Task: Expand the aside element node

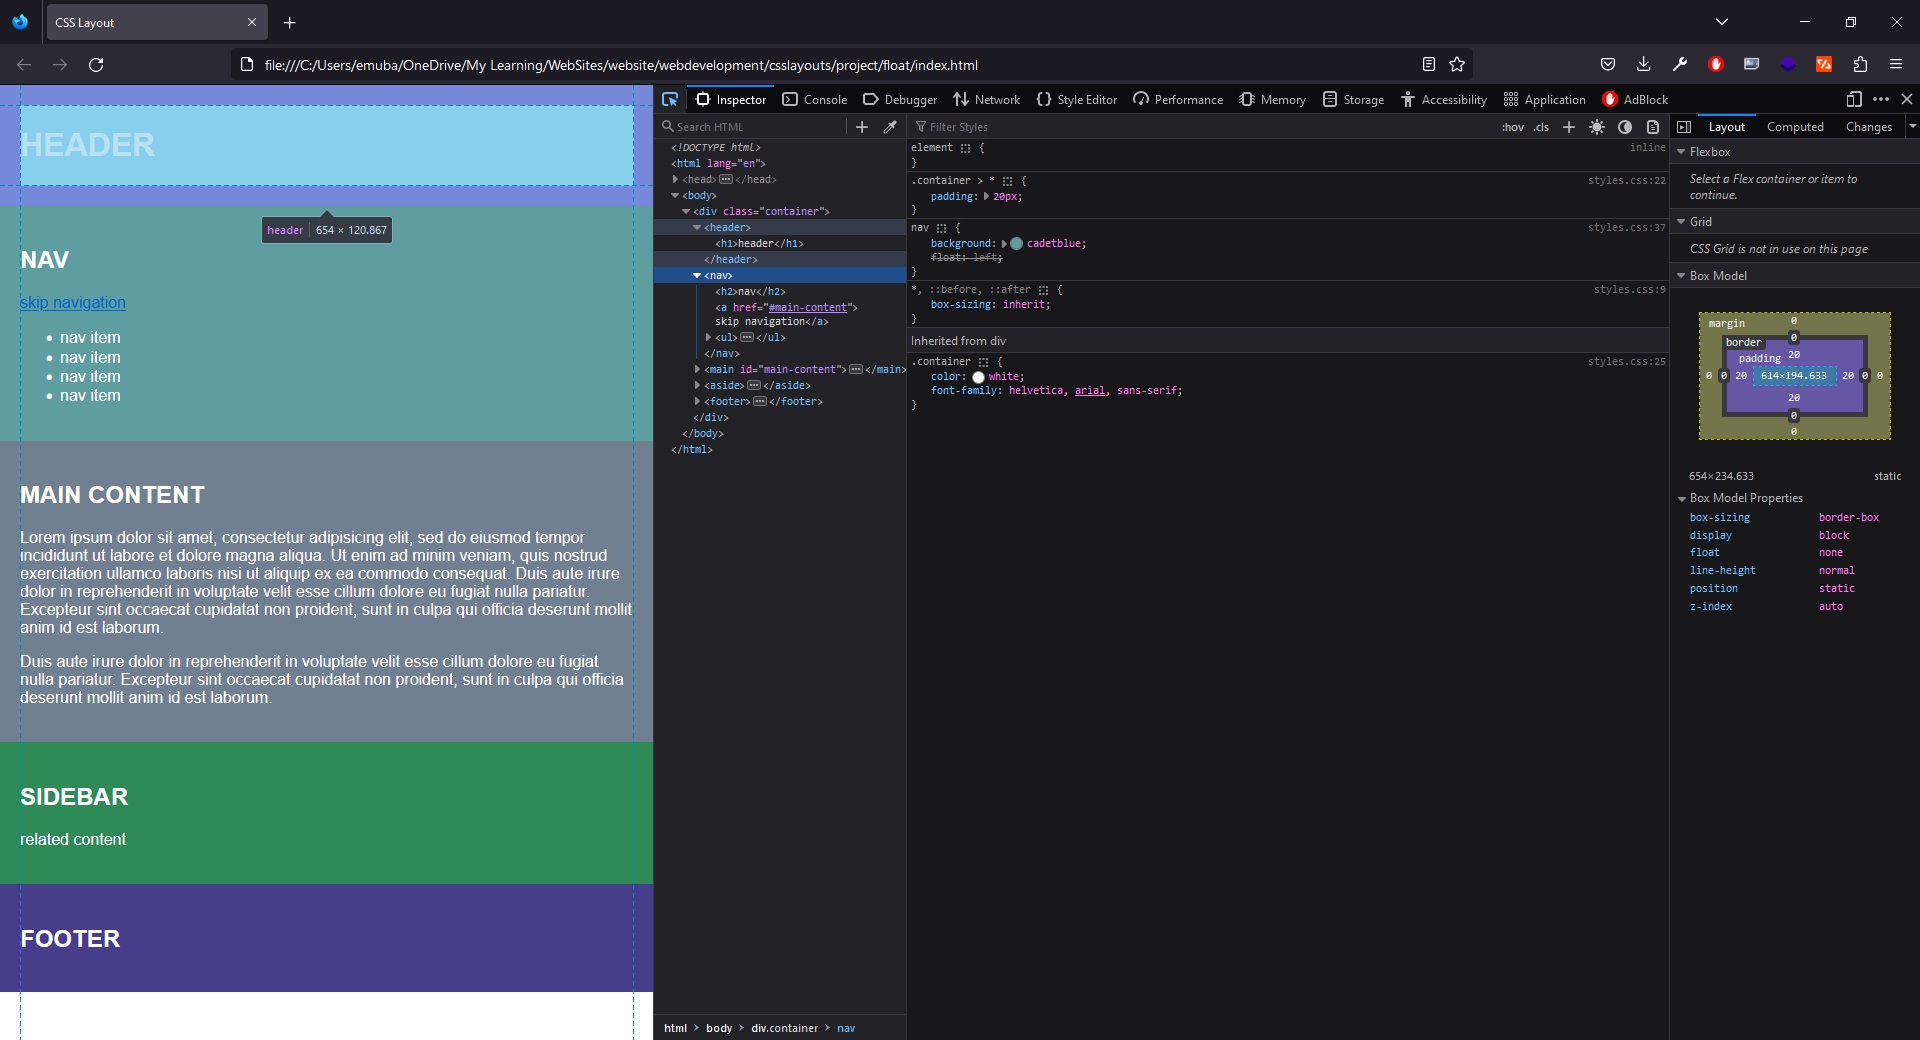Action: click(x=697, y=385)
